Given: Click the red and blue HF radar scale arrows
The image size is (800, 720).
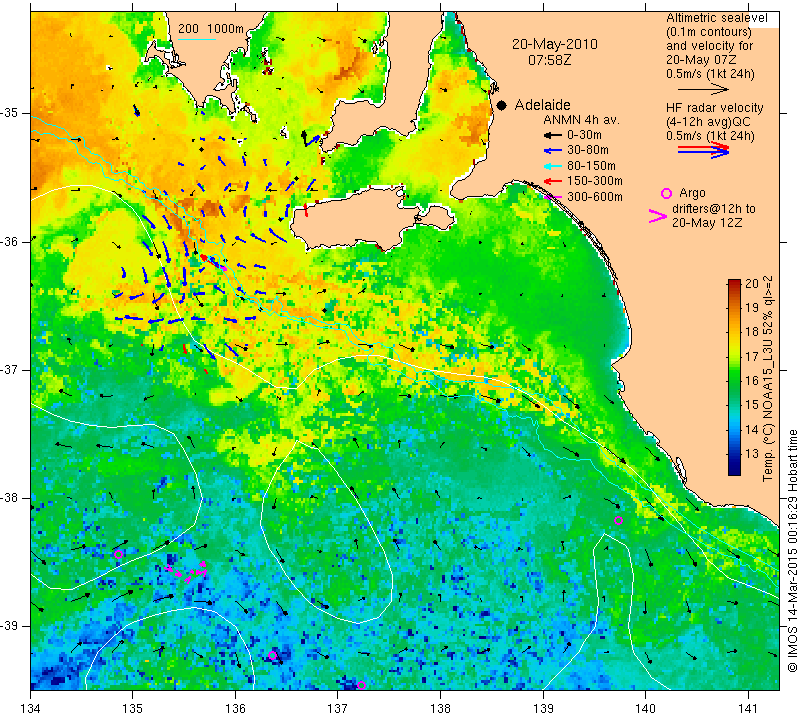Looking at the screenshot, I should 704,150.
